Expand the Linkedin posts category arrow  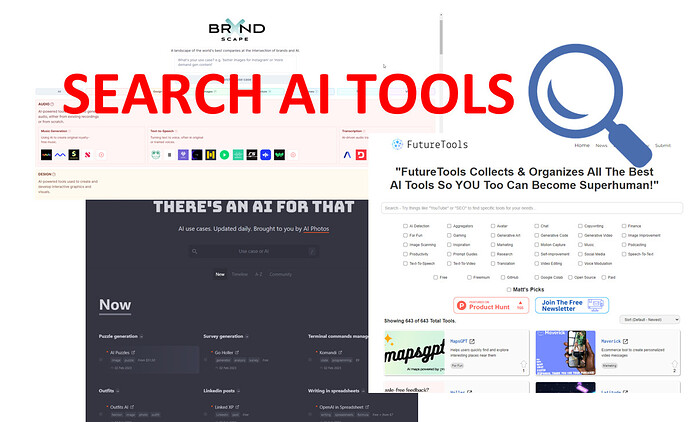tap(239, 391)
